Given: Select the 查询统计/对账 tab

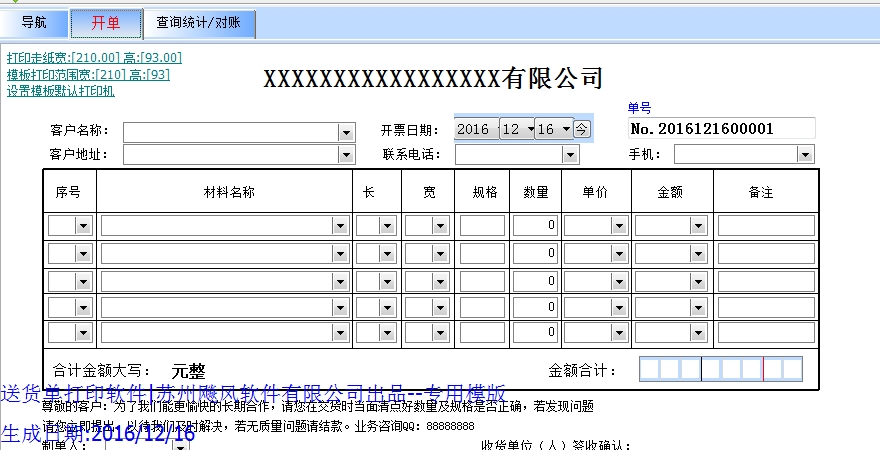Looking at the screenshot, I should pos(199,23).
